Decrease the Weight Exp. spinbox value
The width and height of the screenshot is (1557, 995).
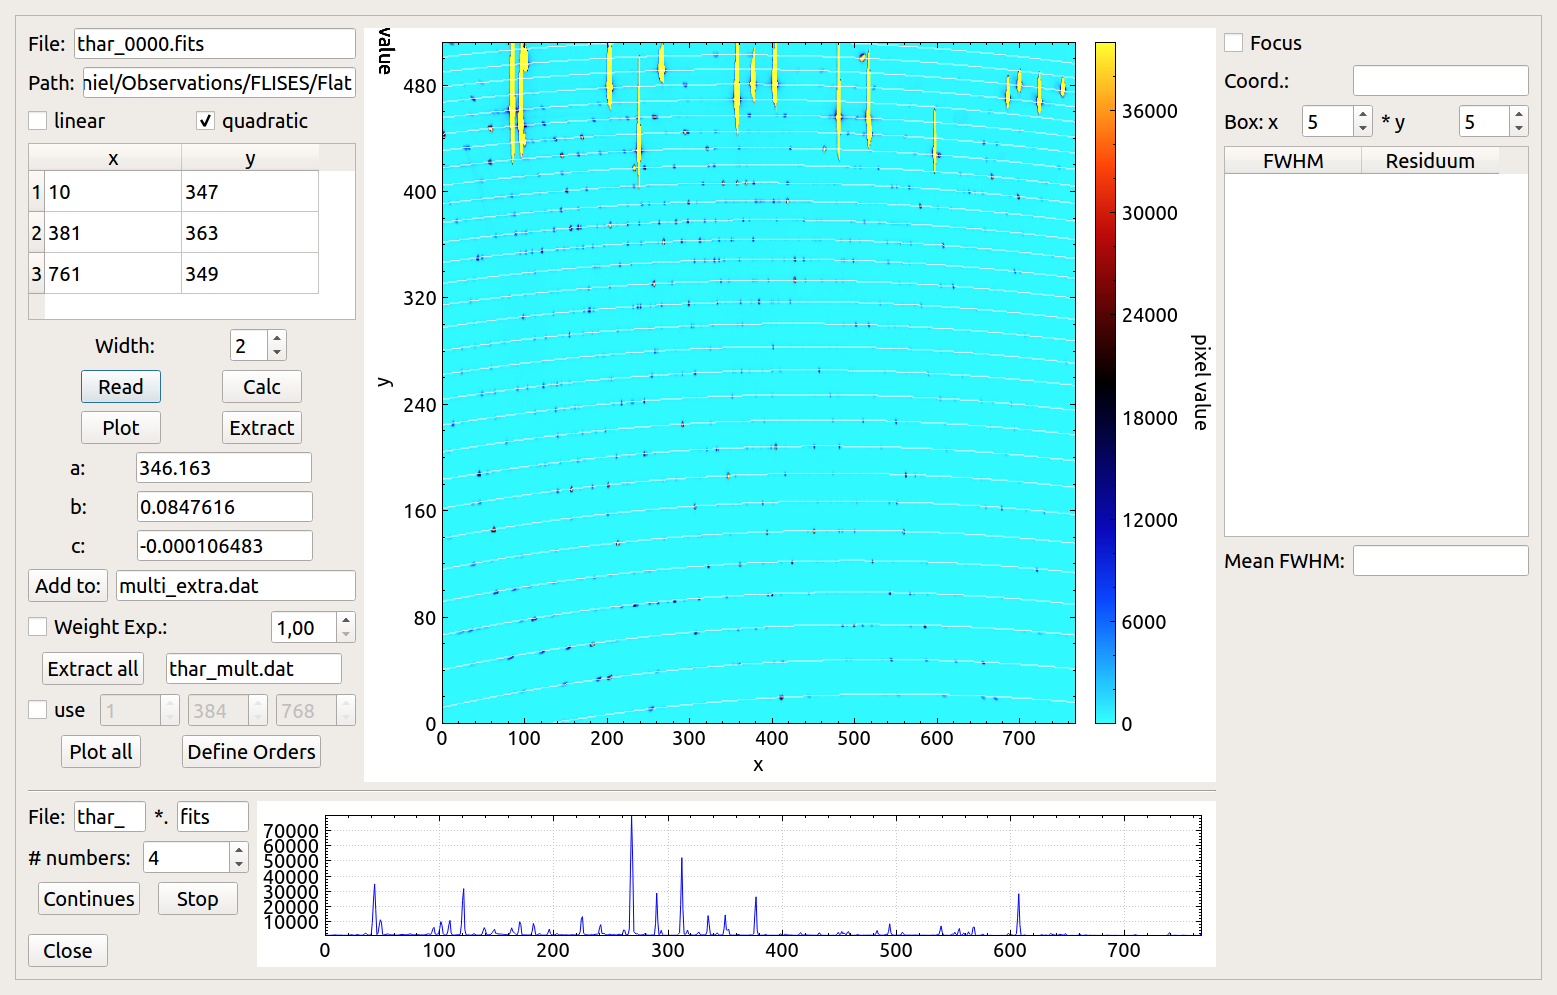(346, 634)
